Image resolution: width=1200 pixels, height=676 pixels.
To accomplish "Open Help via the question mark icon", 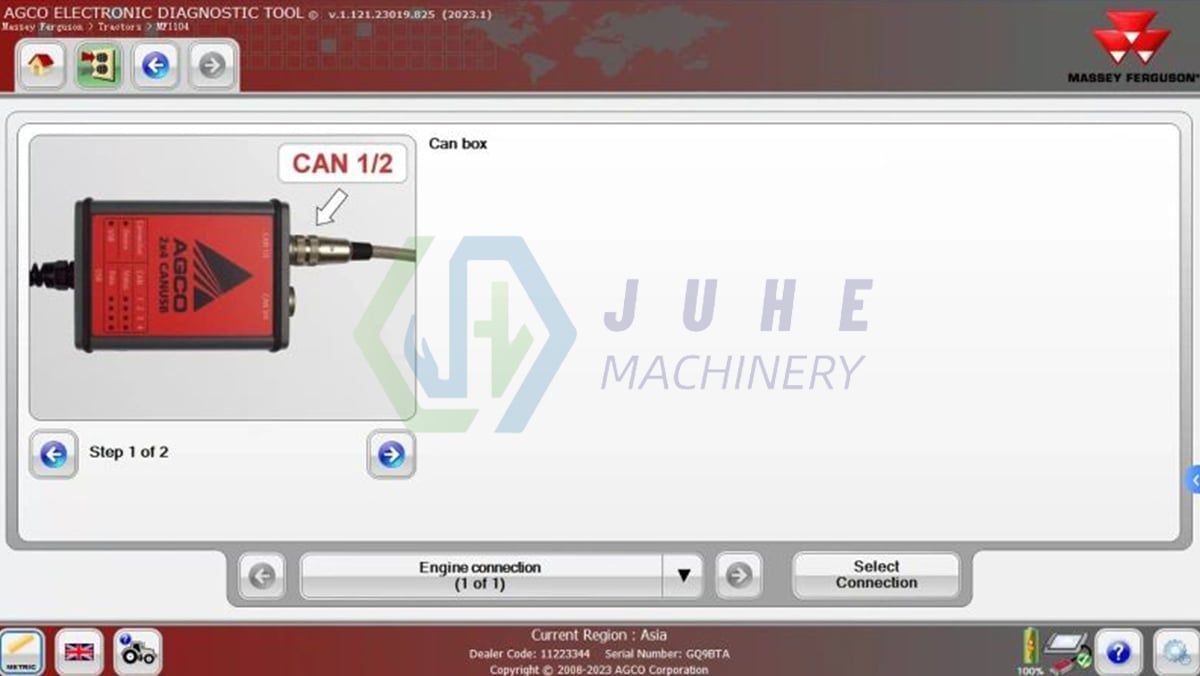I will [1117, 652].
